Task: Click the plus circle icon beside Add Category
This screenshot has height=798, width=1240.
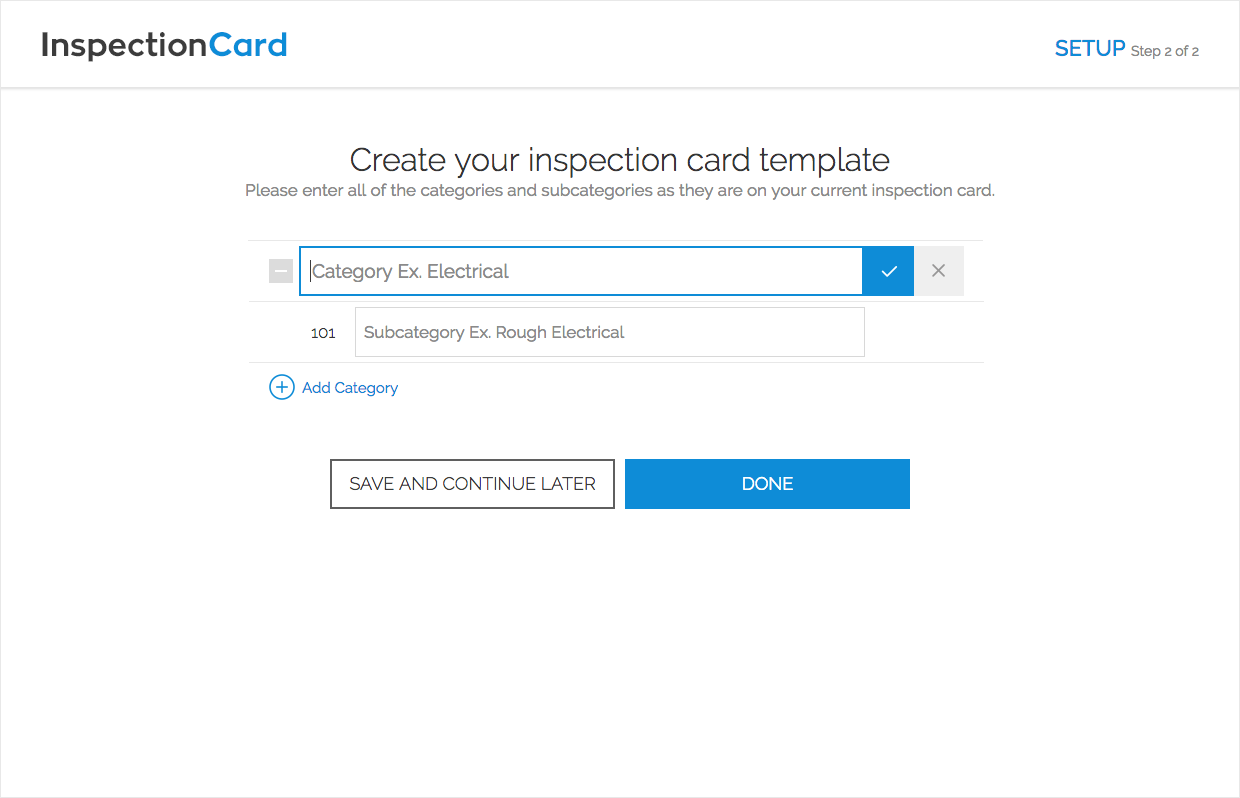Action: pyautogui.click(x=282, y=387)
